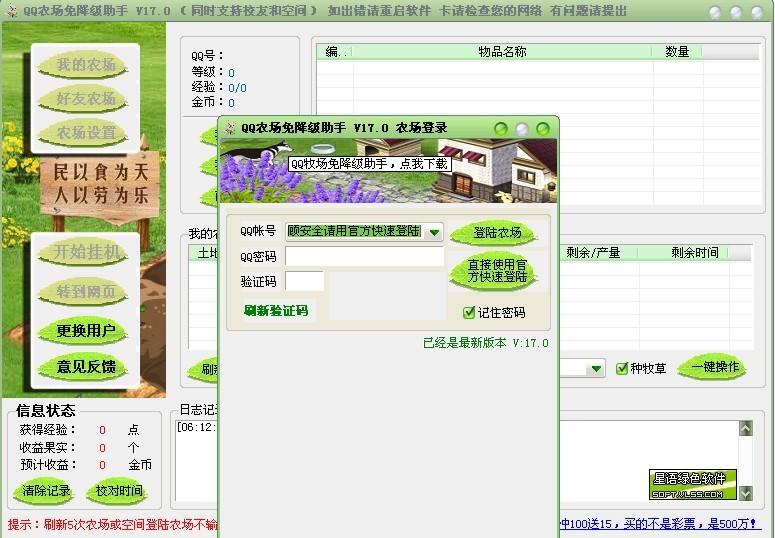This screenshot has width=775, height=538.
Task: Click the 物品名称 column header
Action: click(502, 51)
